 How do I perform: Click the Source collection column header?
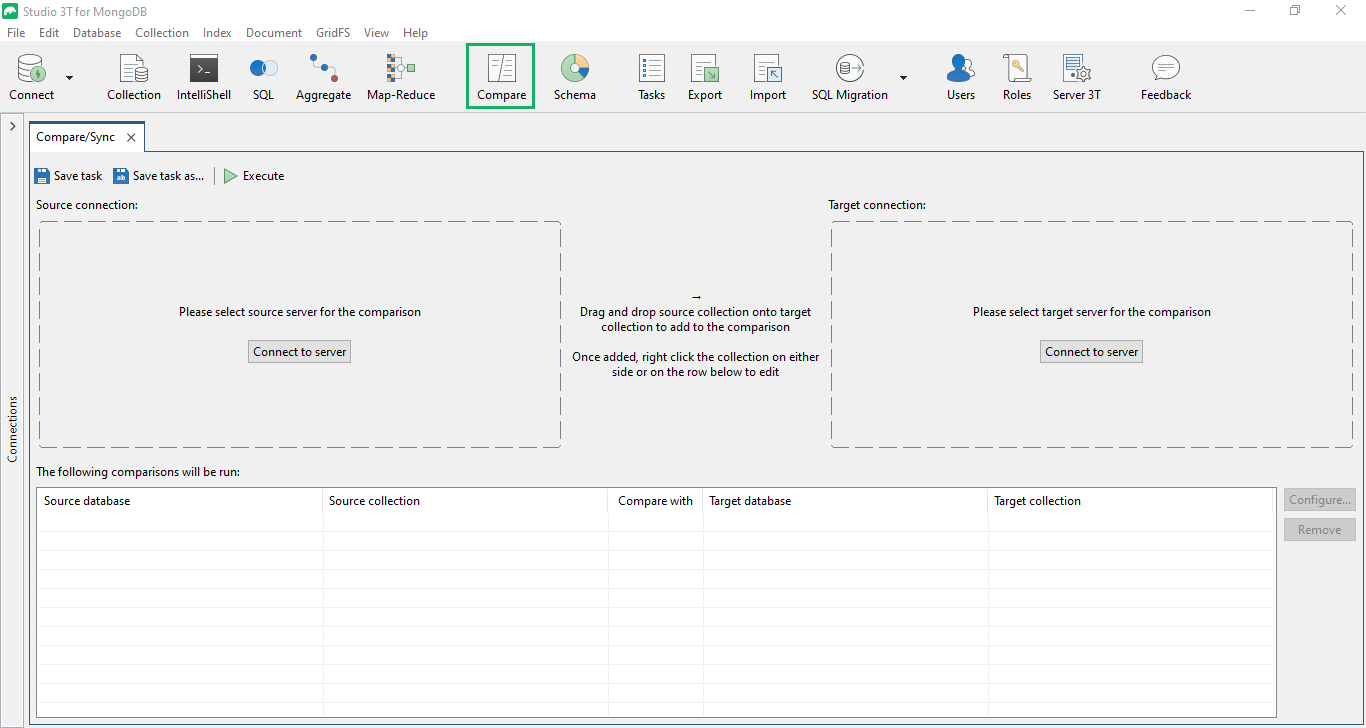click(x=374, y=501)
